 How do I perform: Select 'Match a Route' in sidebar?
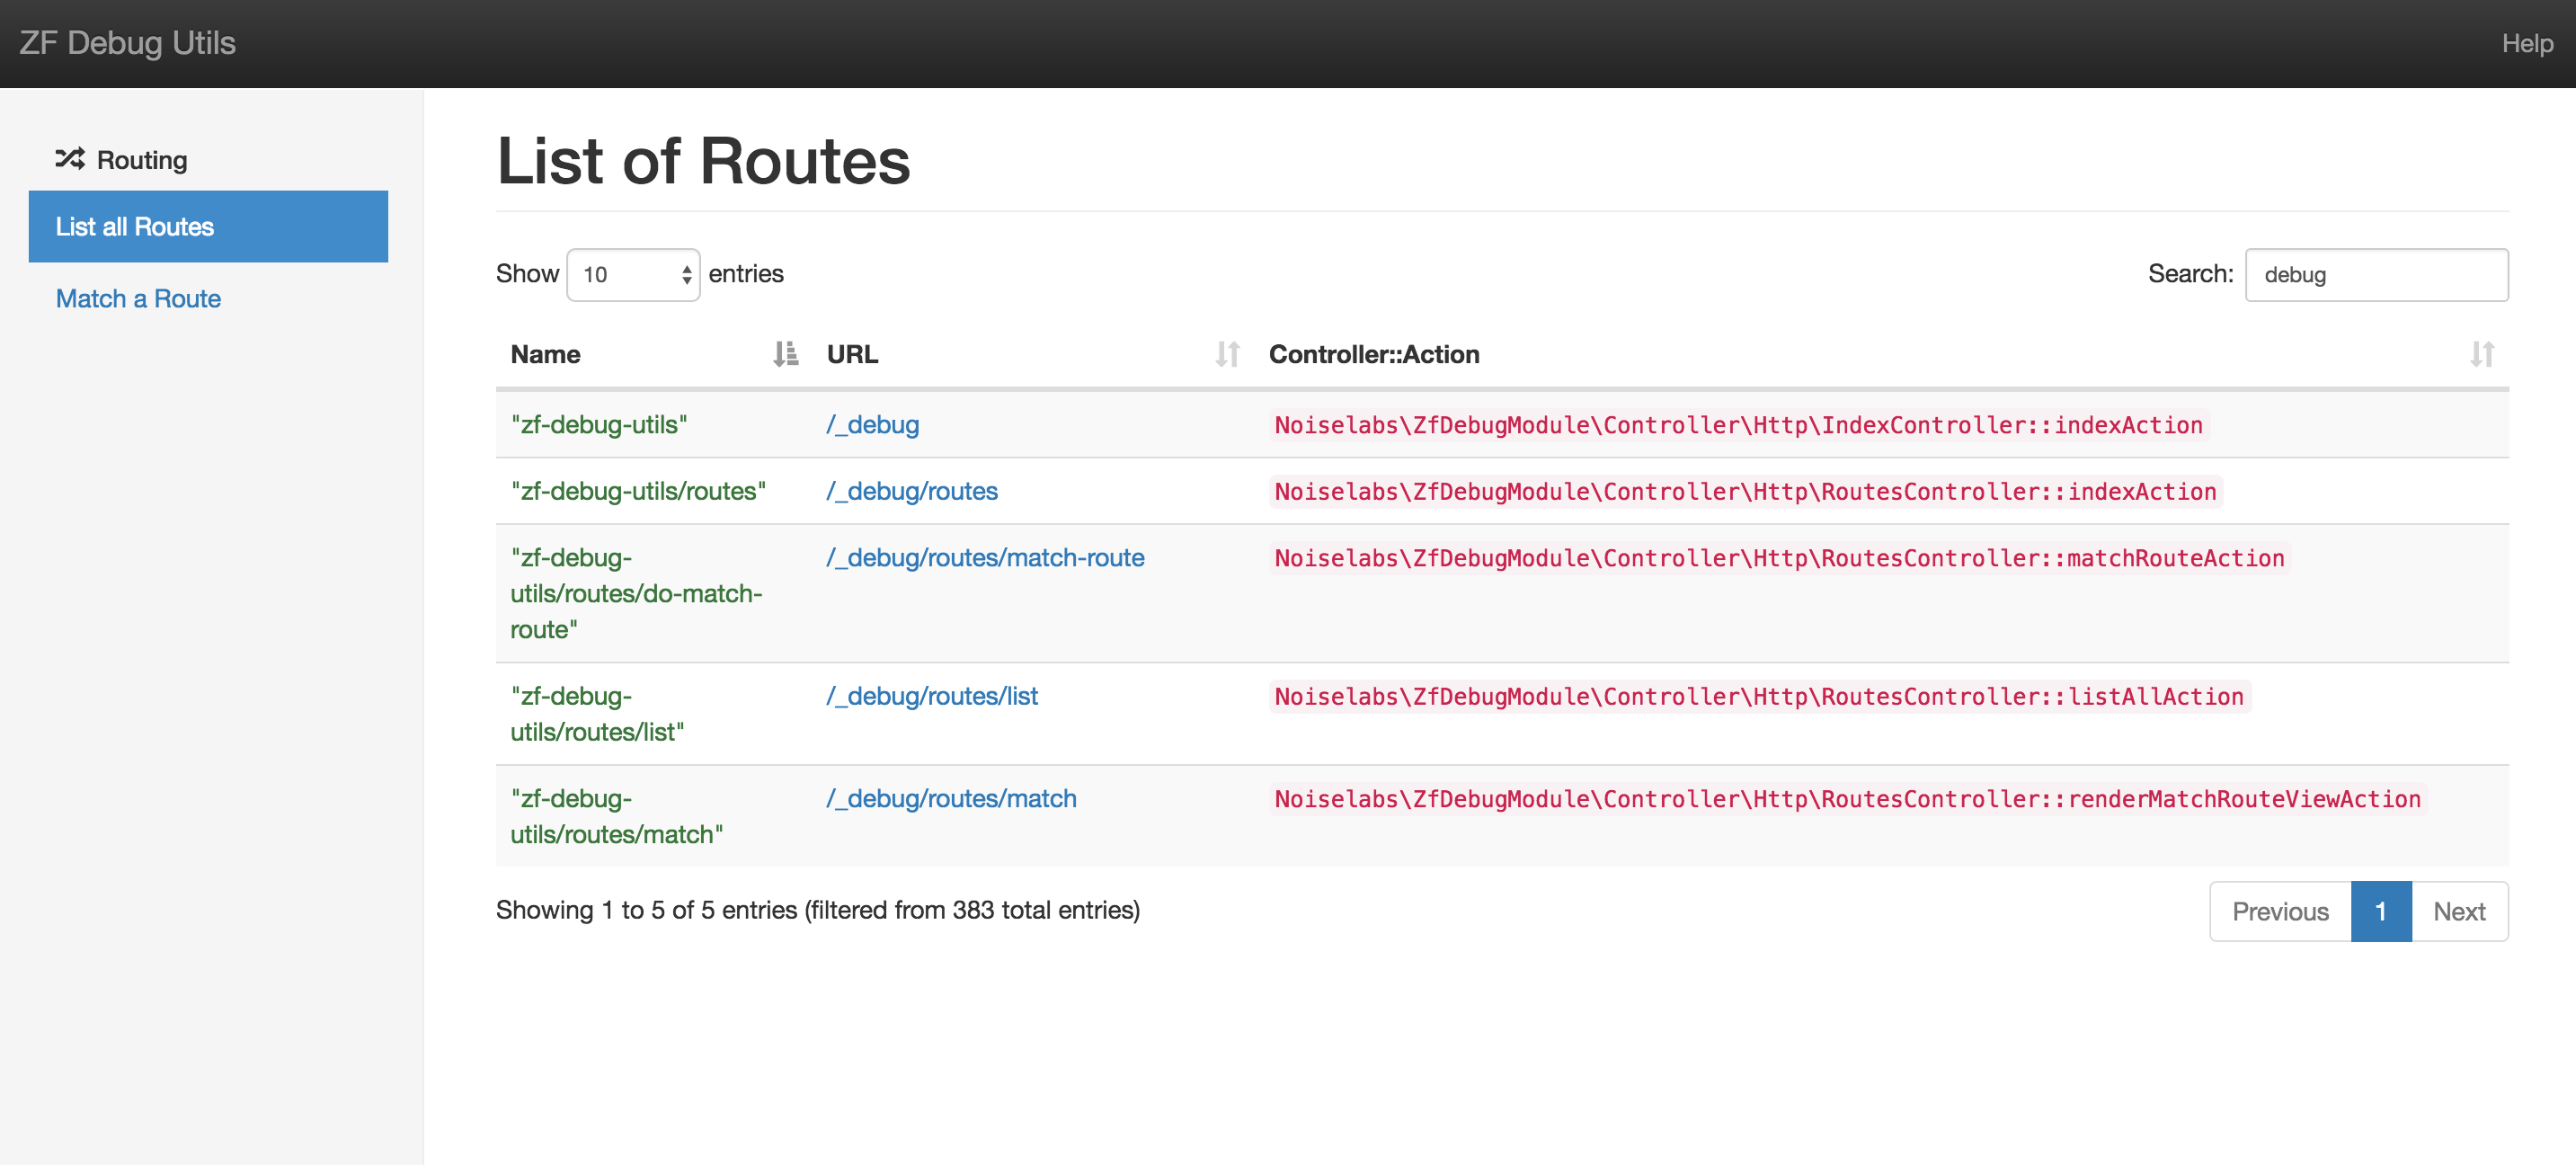pos(137,298)
